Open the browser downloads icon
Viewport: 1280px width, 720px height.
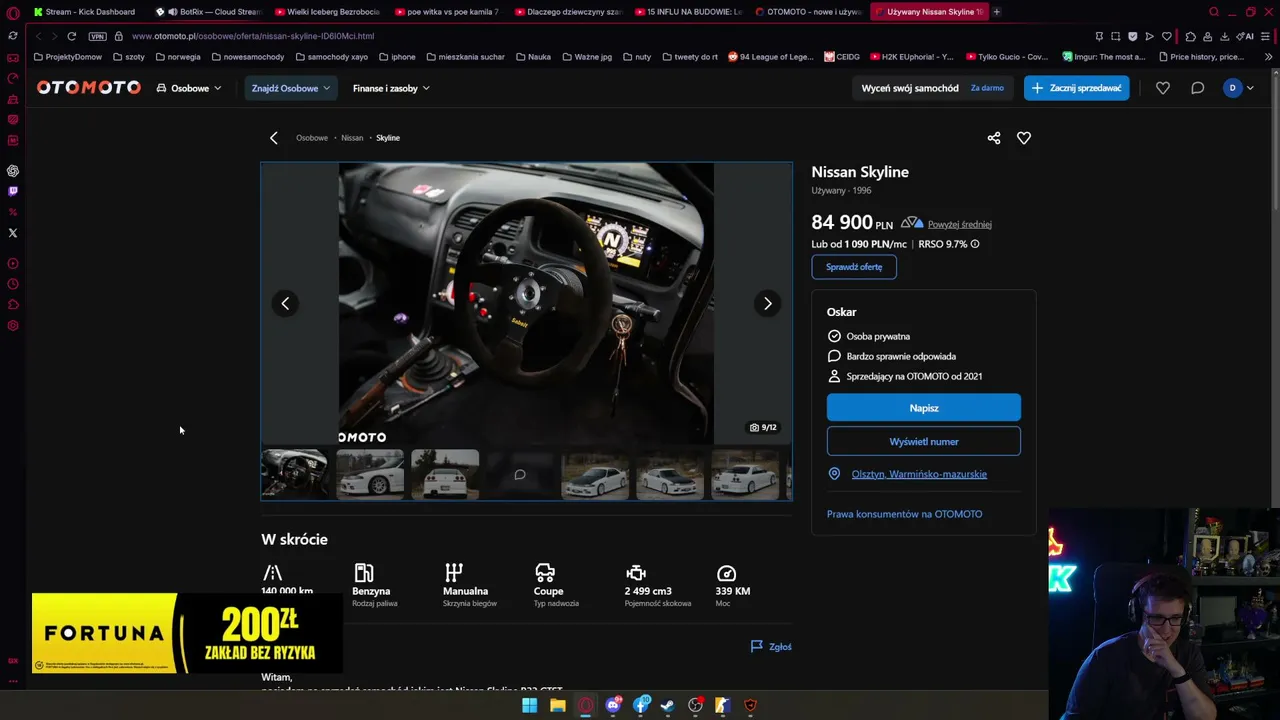(x=1225, y=36)
